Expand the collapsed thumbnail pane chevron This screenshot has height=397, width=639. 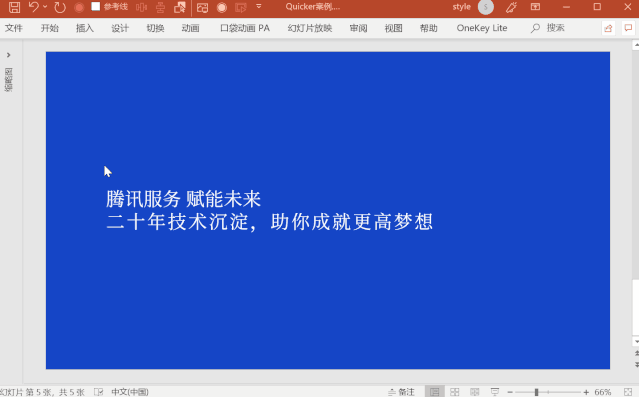[x=9, y=55]
